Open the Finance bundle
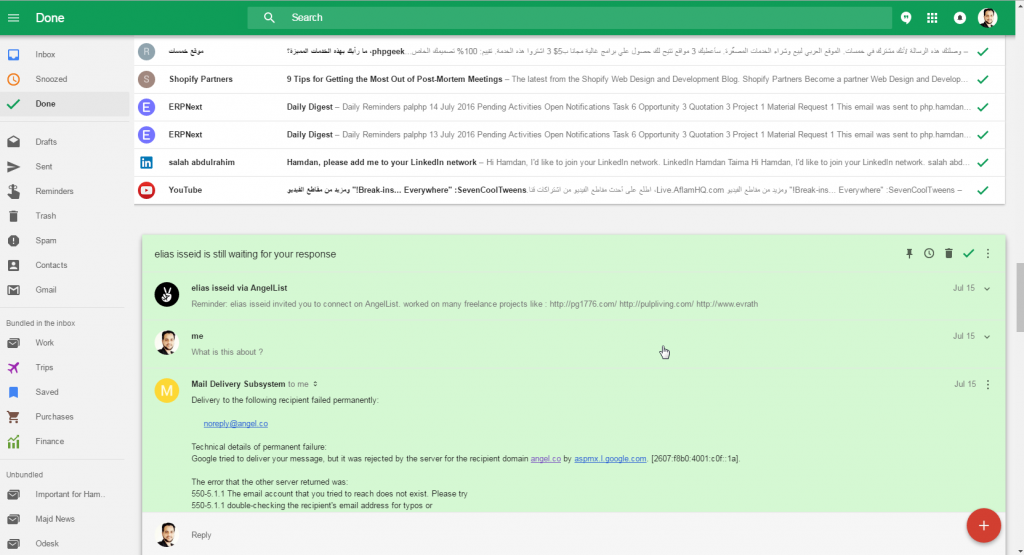Image resolution: width=1024 pixels, height=555 pixels. tap(65, 441)
